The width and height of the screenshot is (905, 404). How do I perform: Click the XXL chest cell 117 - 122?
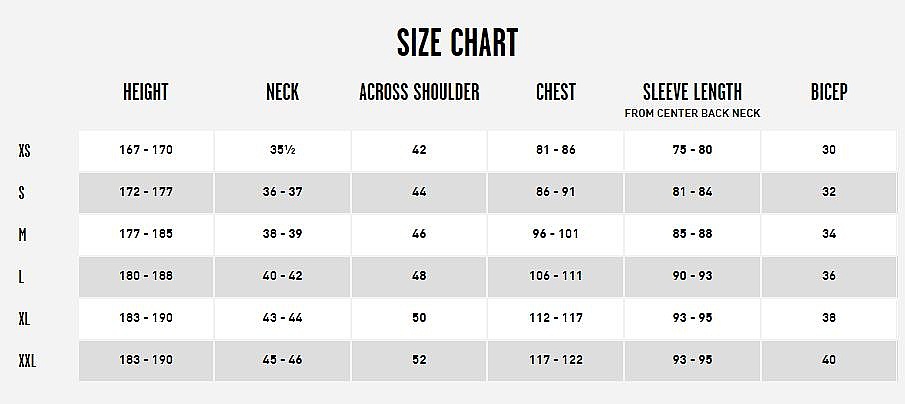556,360
